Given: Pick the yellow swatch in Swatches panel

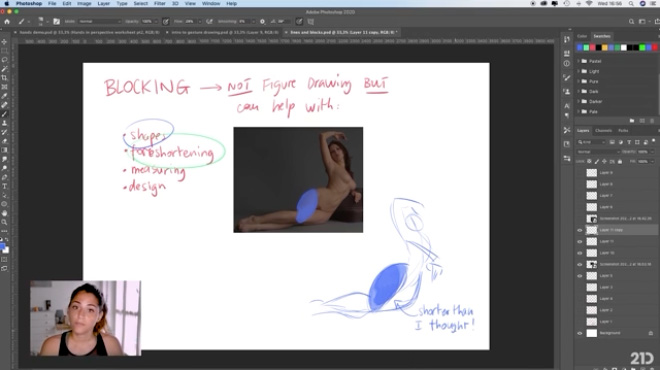Looking at the screenshot, I should 604,48.
